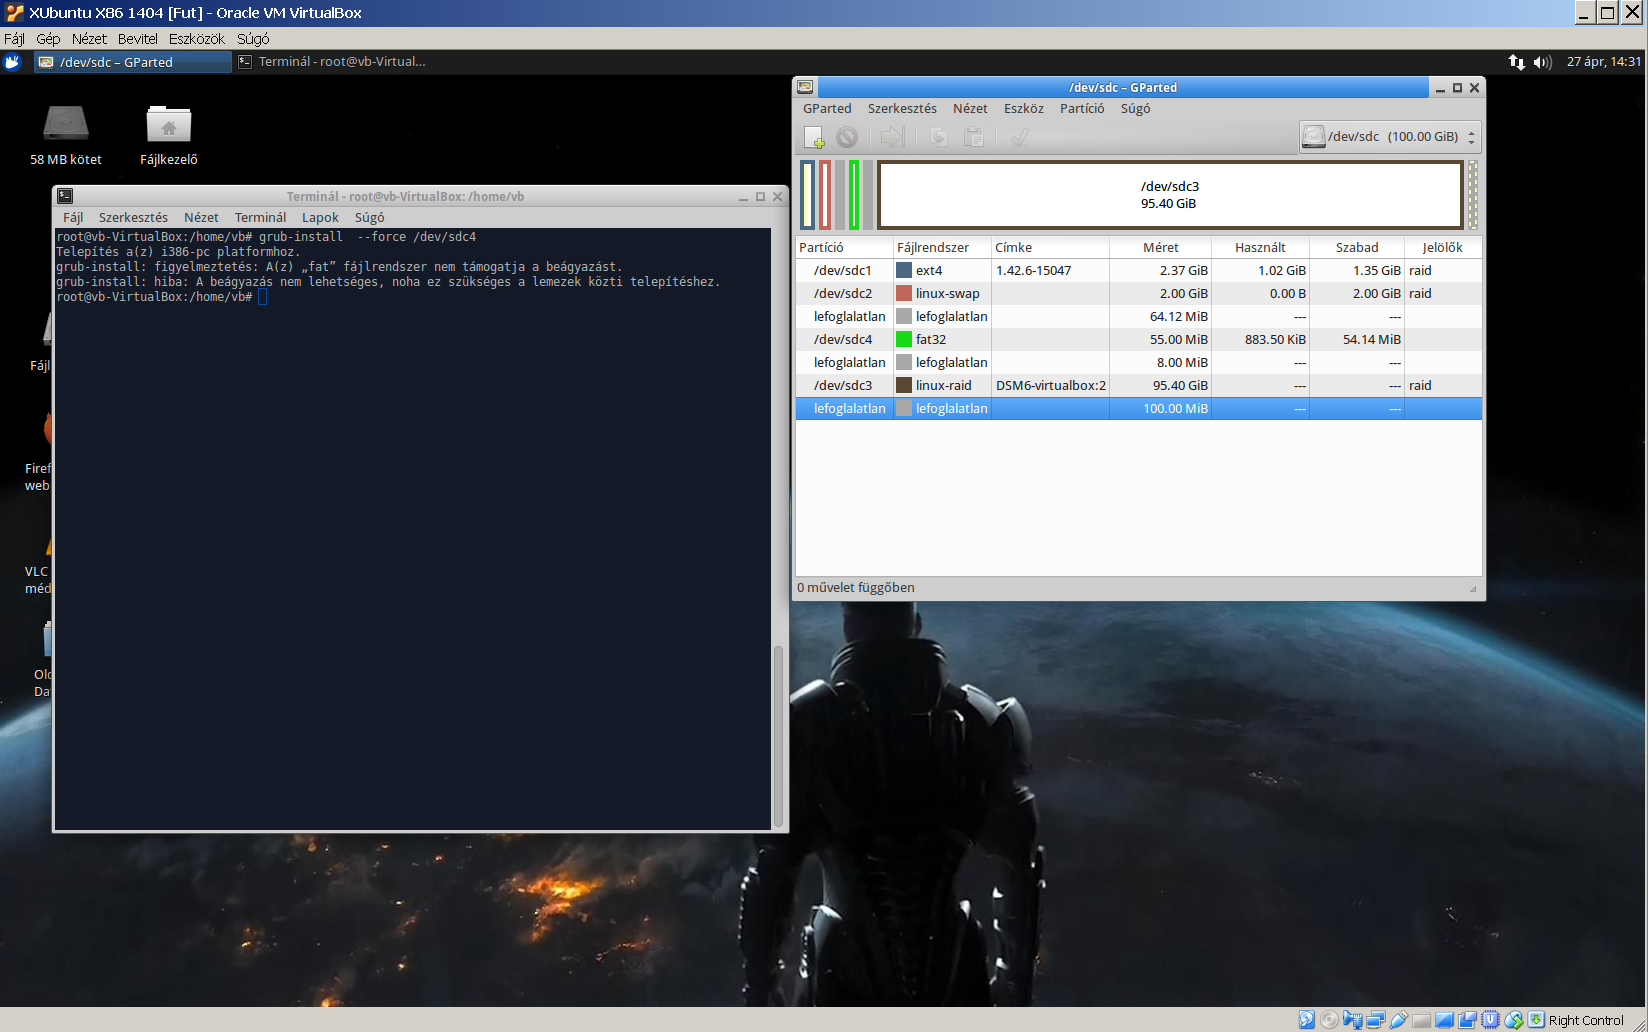Click the fat32 green color square
Screen dimensions: 1648x1032
(x=904, y=339)
